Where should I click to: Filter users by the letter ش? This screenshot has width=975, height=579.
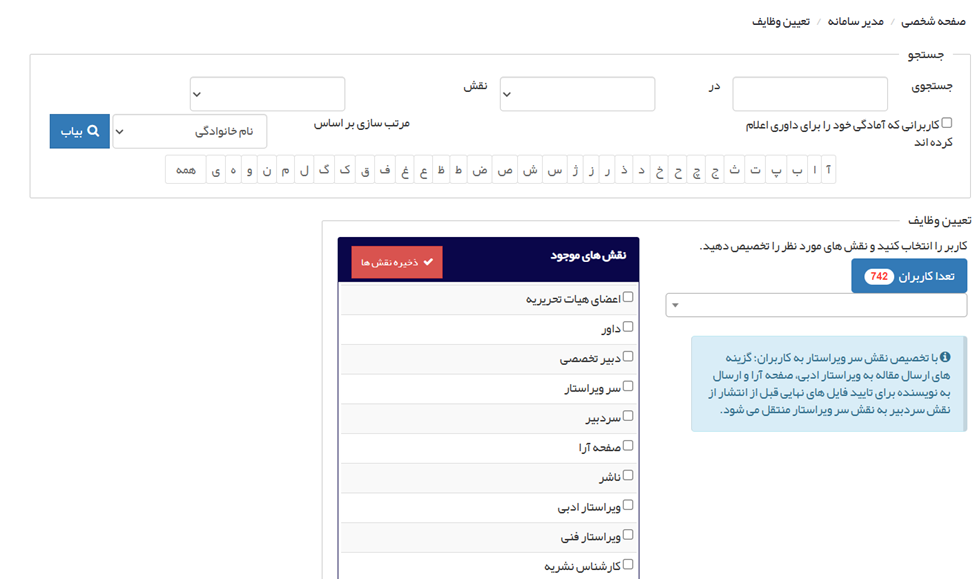[530, 170]
